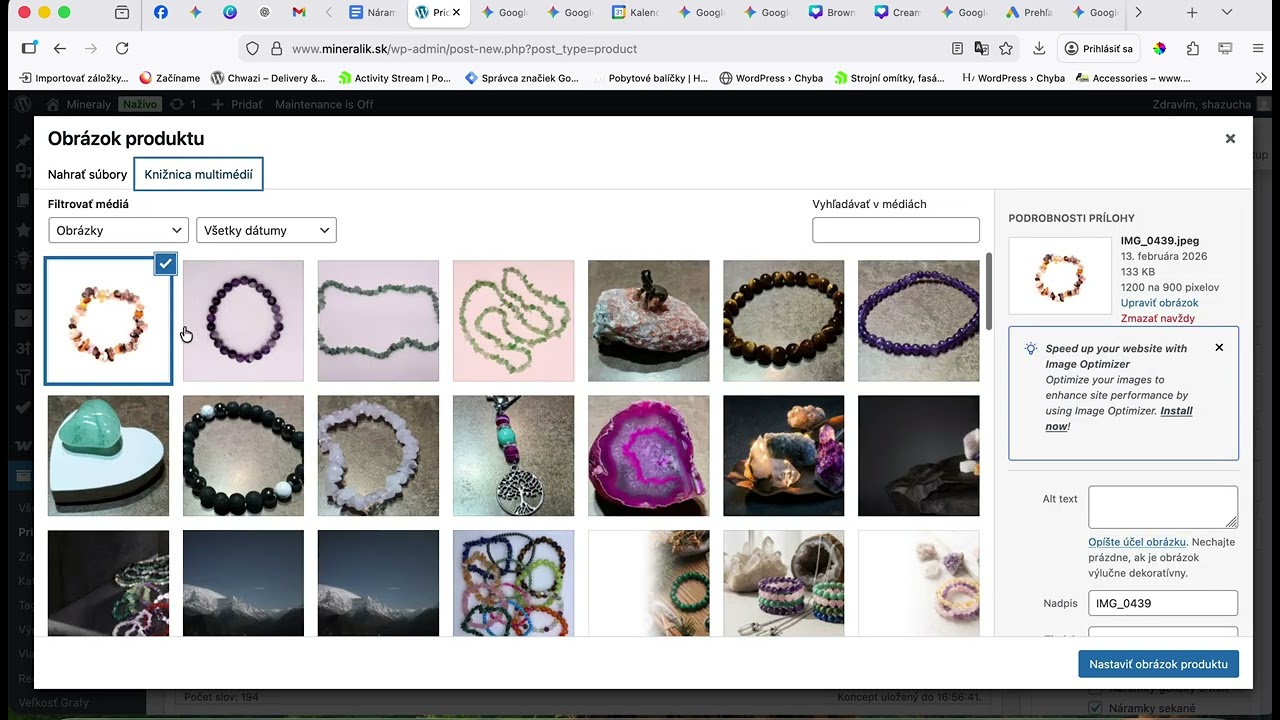The width and height of the screenshot is (1280, 720).
Task: Select the purple amethyst bracelet on pink thumbnail
Action: click(243, 321)
